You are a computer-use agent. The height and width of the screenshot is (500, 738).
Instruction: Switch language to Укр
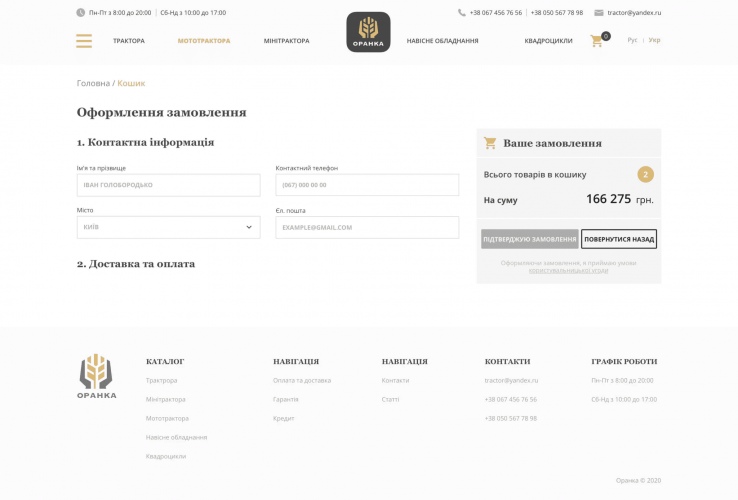pyautogui.click(x=654, y=40)
